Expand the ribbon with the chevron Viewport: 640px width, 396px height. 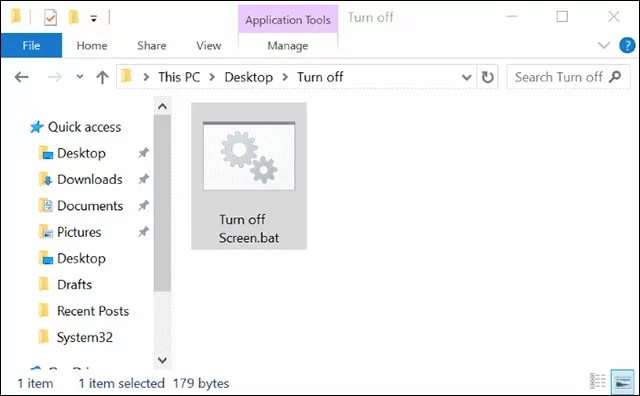click(x=604, y=45)
